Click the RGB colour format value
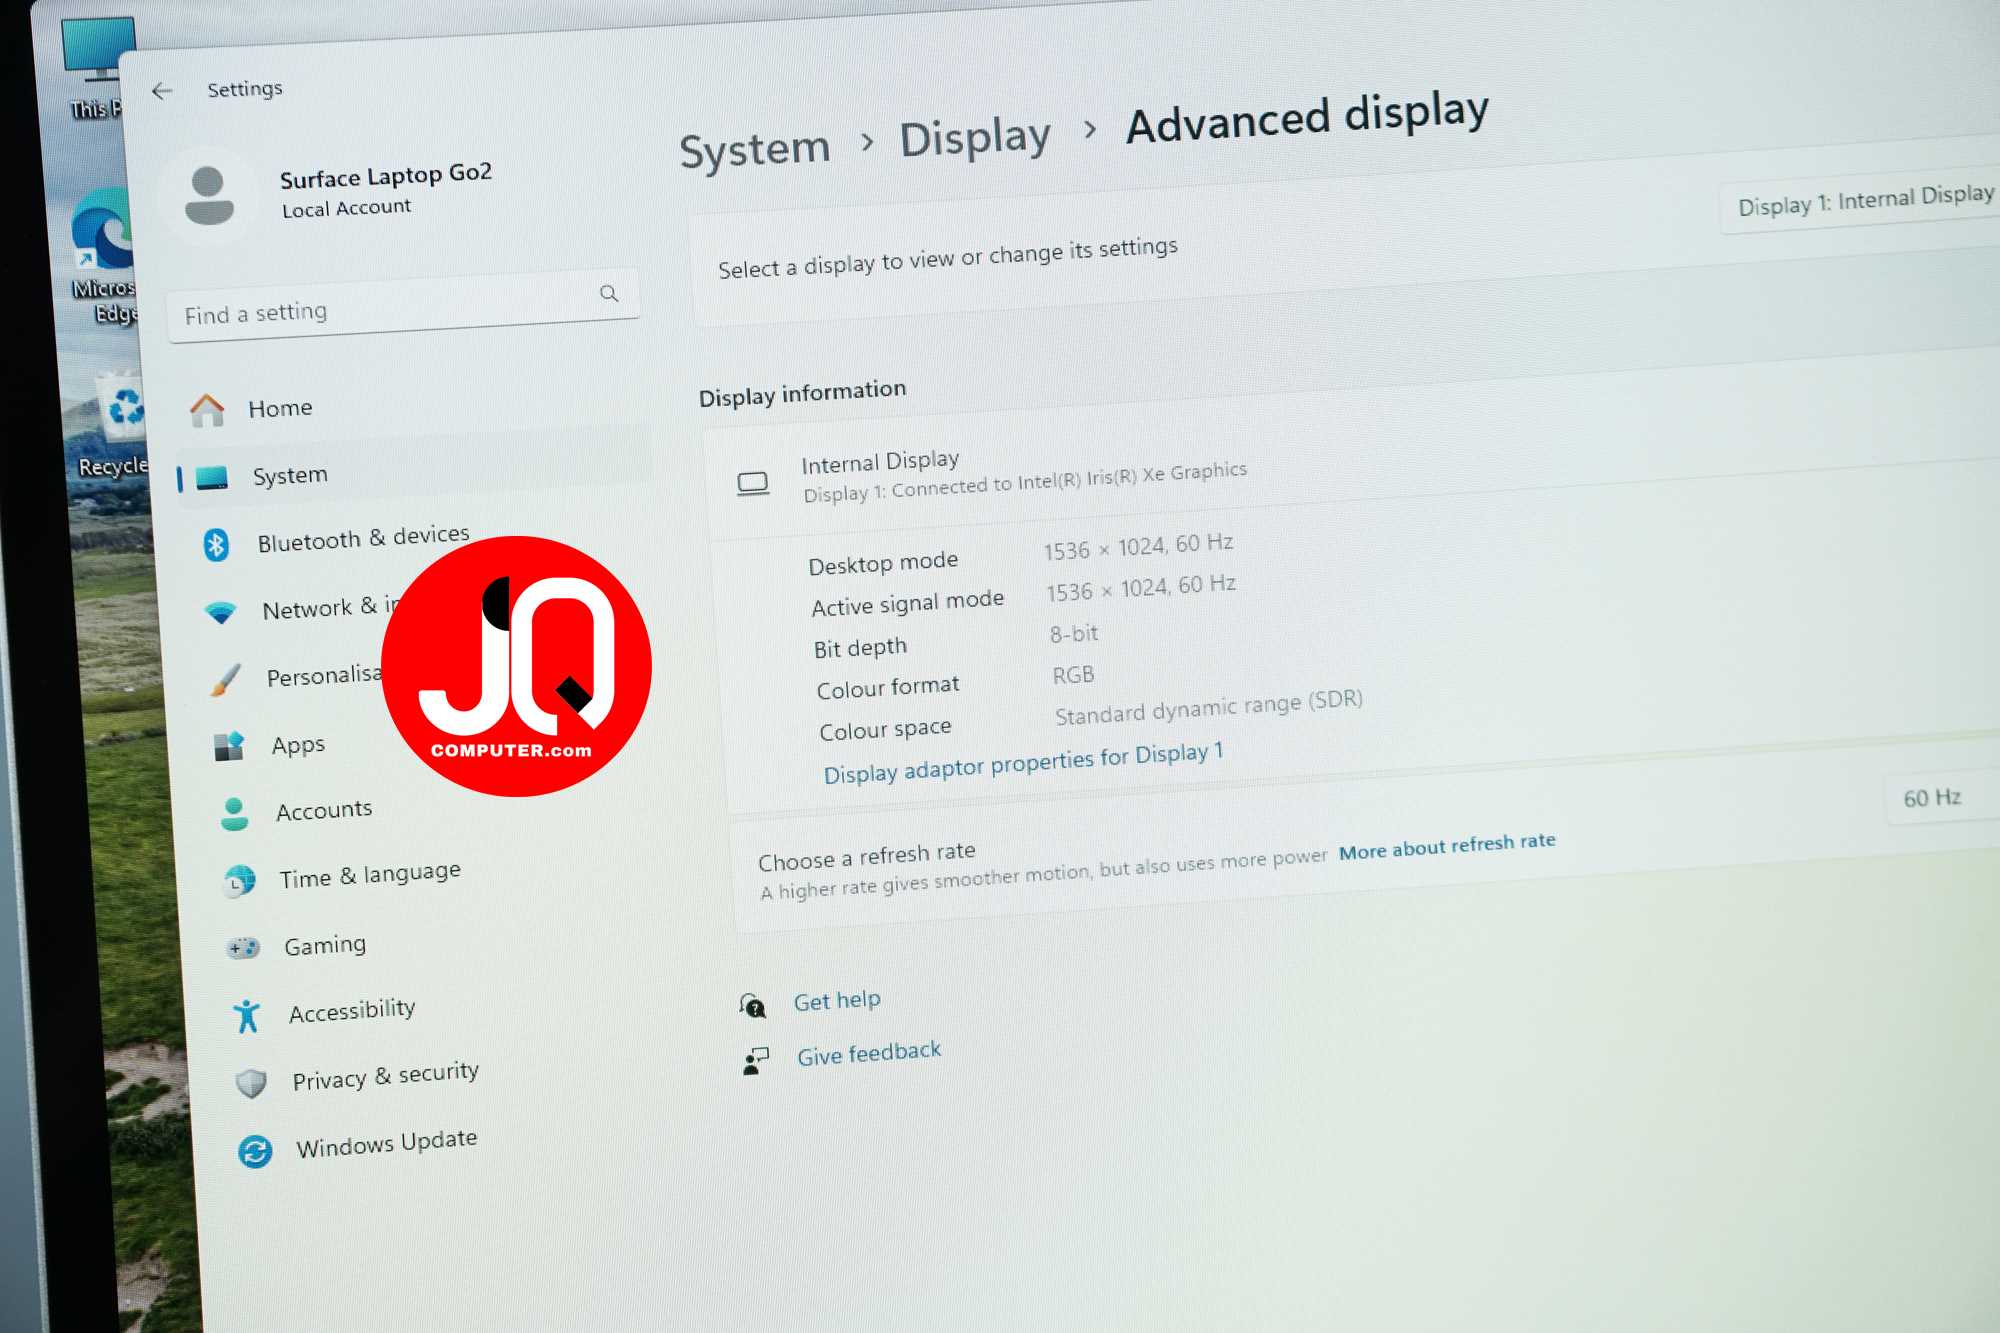This screenshot has height=1333, width=2000. tap(1073, 676)
